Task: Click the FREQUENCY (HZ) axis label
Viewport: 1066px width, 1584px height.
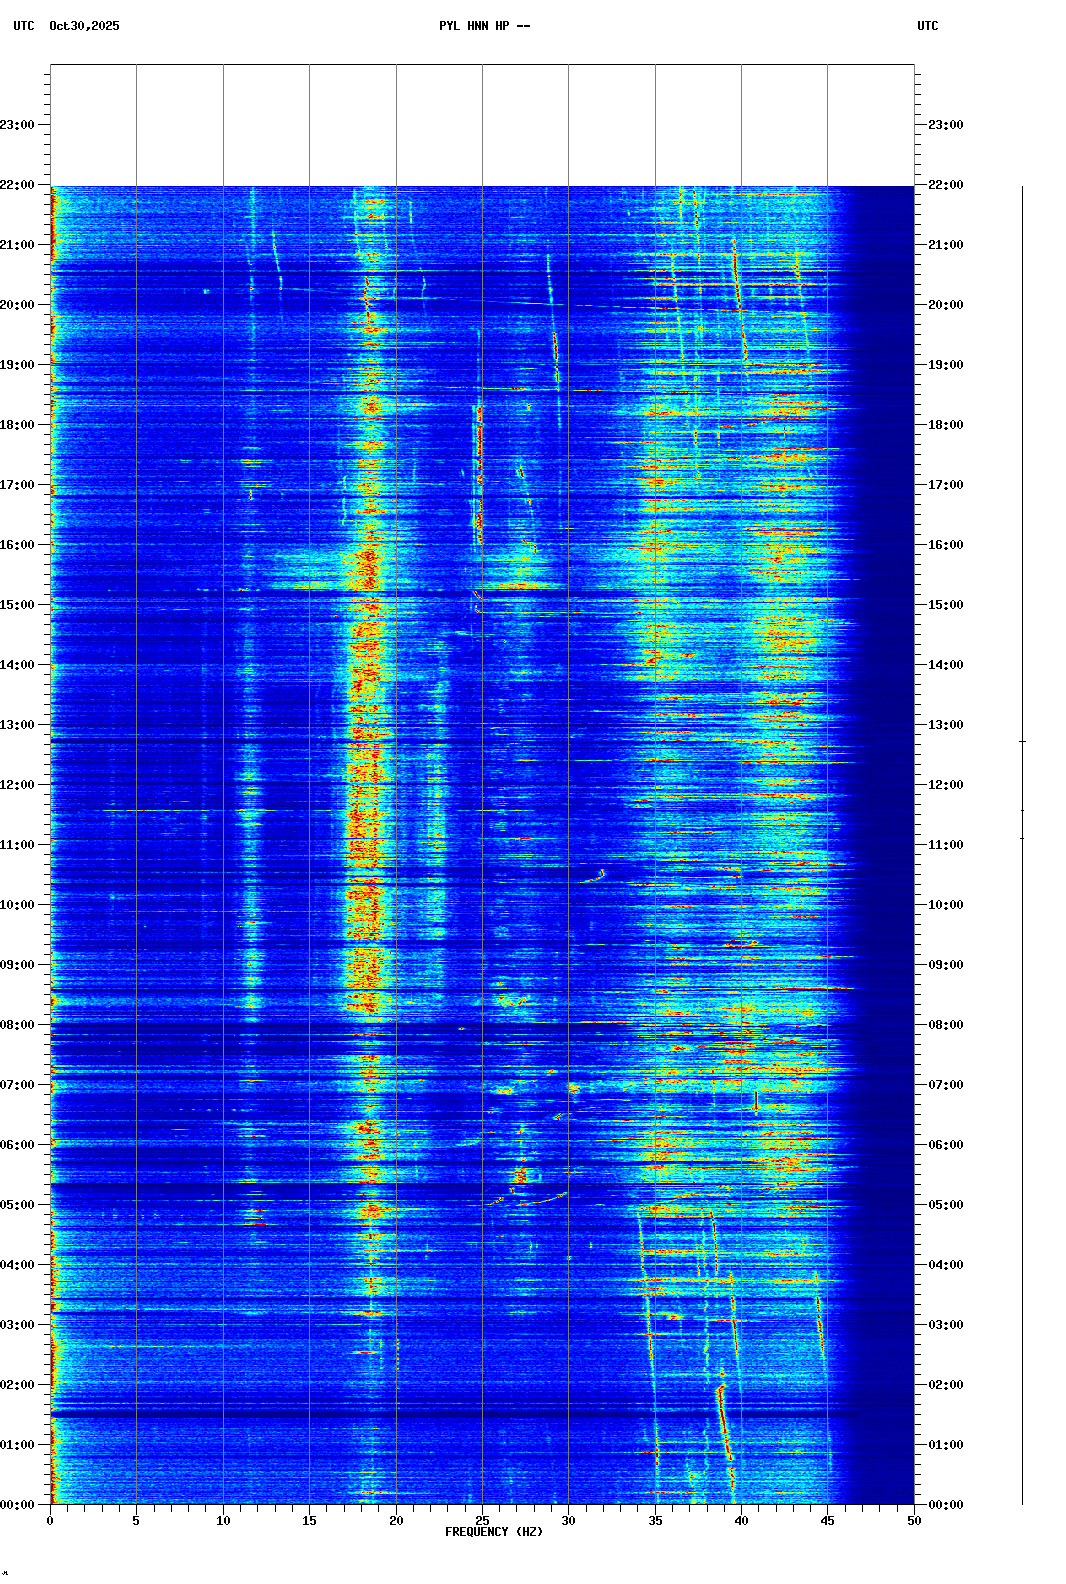Action: (494, 1532)
